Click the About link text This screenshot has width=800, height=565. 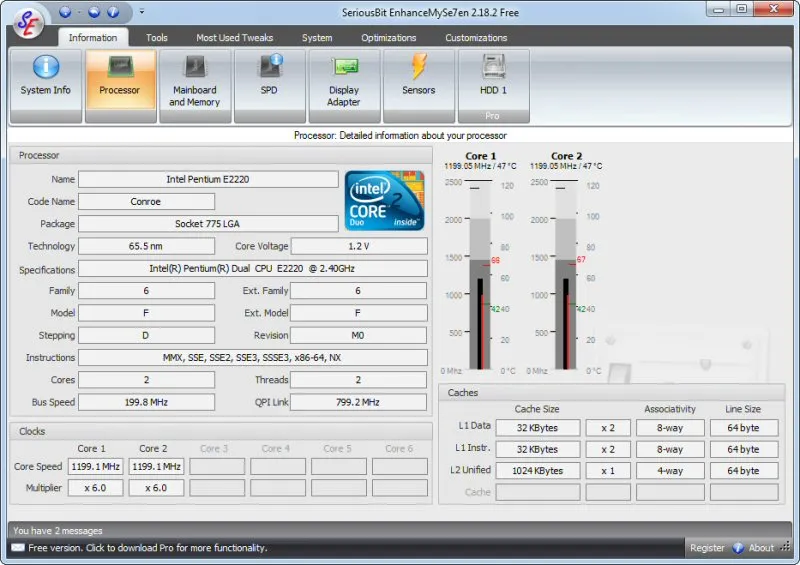pos(761,548)
